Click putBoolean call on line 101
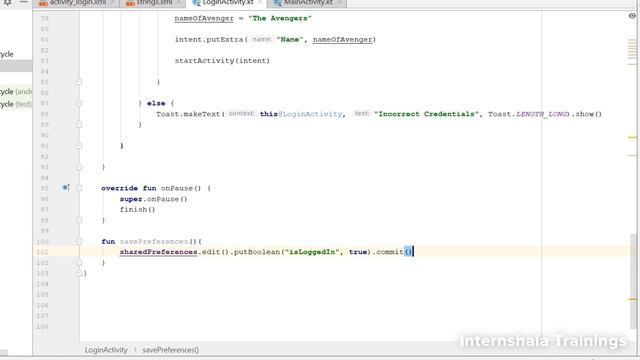Image resolution: width=640 pixels, height=360 pixels. [x=257, y=252]
